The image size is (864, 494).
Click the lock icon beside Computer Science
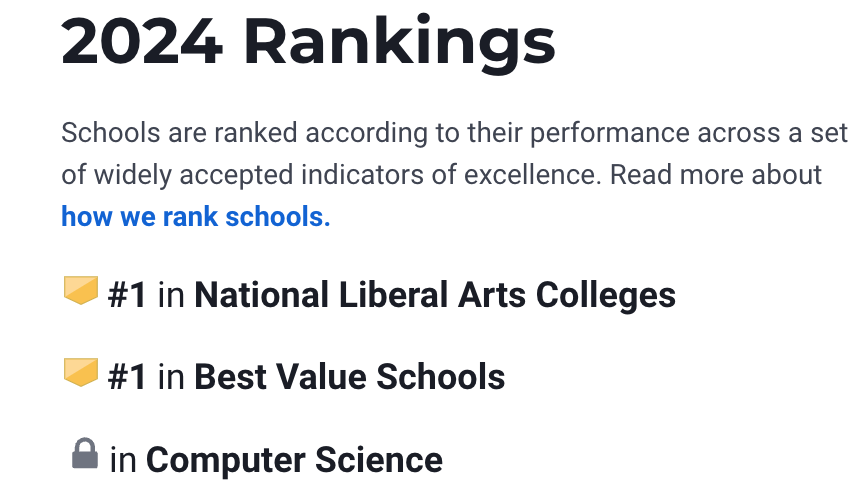[x=85, y=454]
